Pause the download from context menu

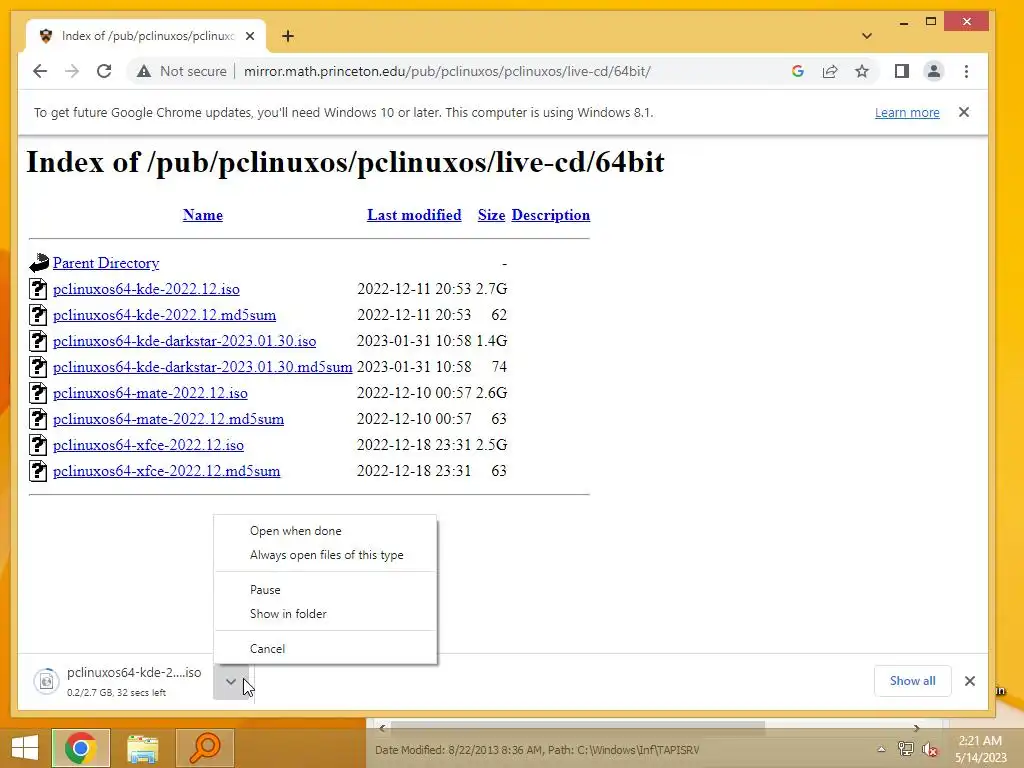point(325,590)
